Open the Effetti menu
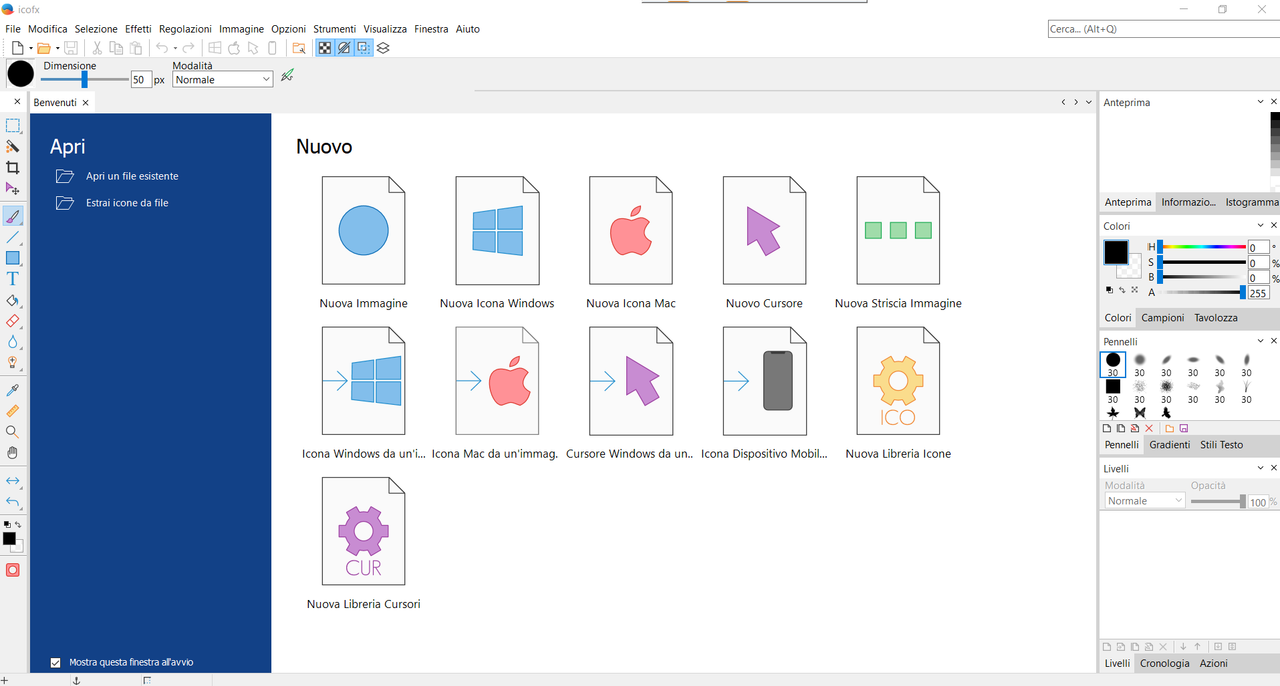 (138, 29)
